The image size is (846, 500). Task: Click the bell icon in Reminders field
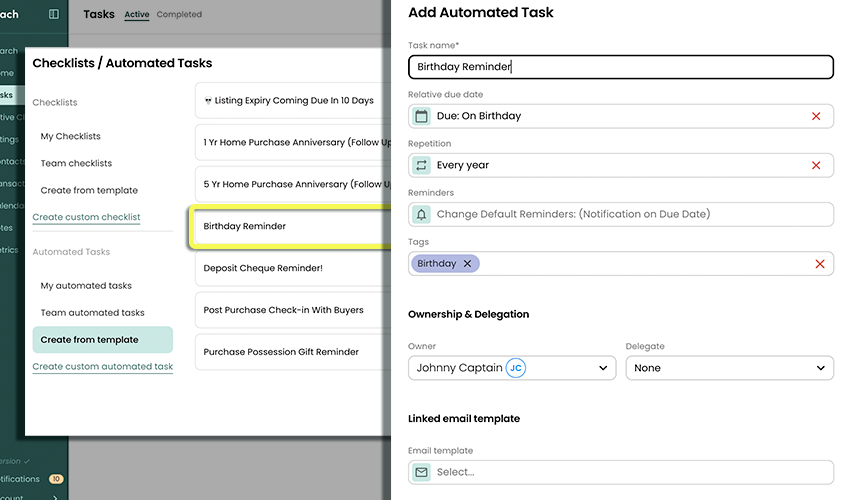[421, 214]
